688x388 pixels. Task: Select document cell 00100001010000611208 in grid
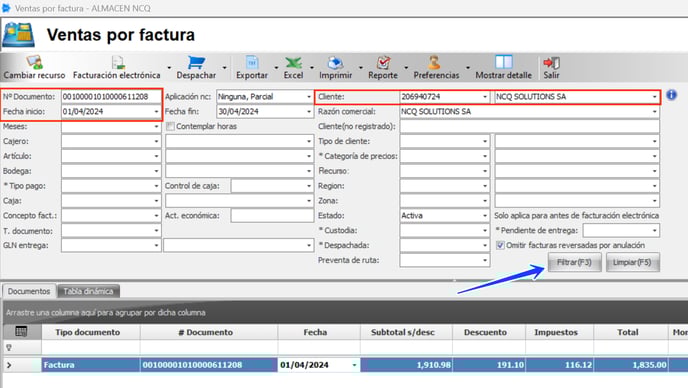point(209,365)
